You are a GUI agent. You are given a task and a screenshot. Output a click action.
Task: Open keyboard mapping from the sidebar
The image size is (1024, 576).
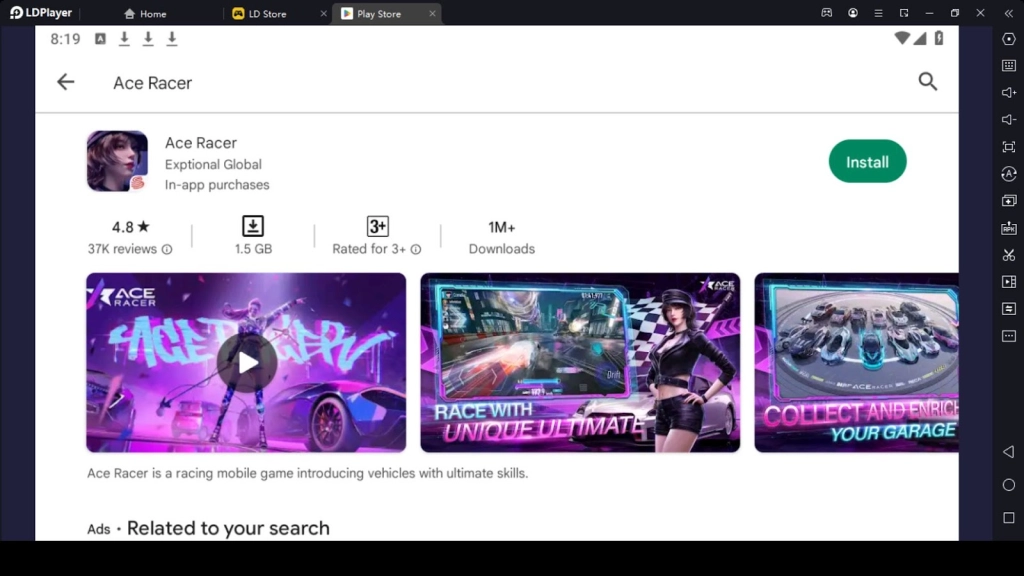(1009, 65)
